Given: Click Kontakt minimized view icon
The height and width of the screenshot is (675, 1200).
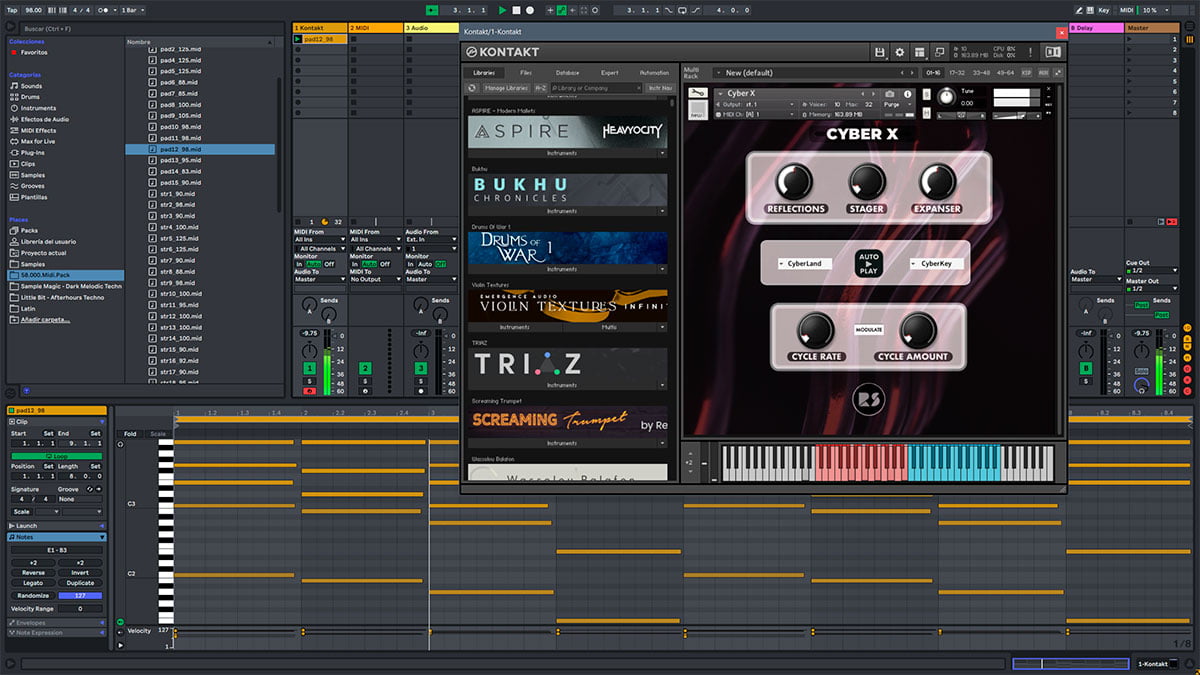Looking at the screenshot, I should click(x=940, y=52).
